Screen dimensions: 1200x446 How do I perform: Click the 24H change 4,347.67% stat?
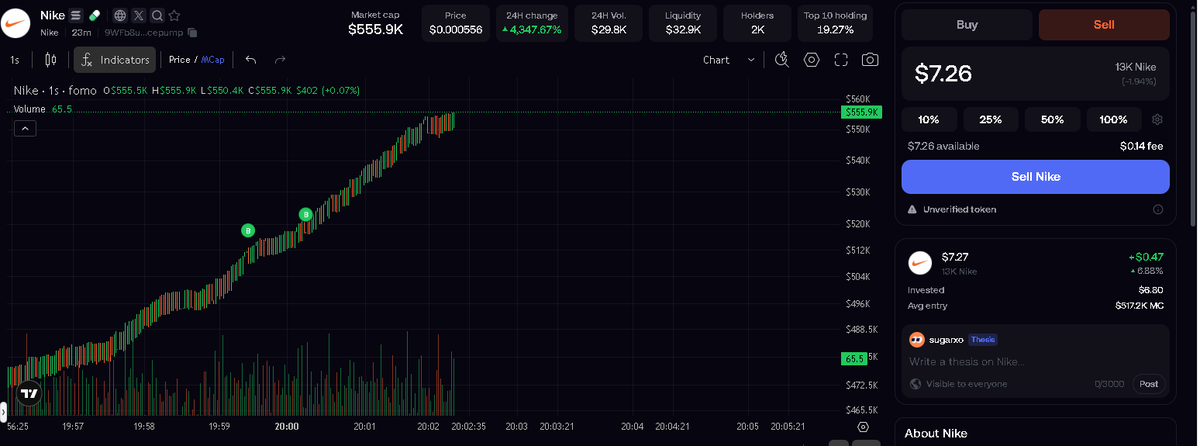point(530,23)
